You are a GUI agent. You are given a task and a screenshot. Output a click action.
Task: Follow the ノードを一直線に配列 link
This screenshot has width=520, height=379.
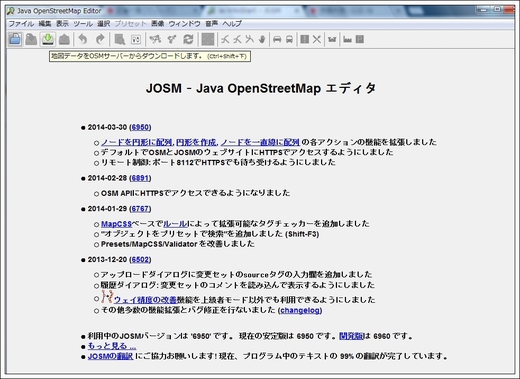pos(260,142)
